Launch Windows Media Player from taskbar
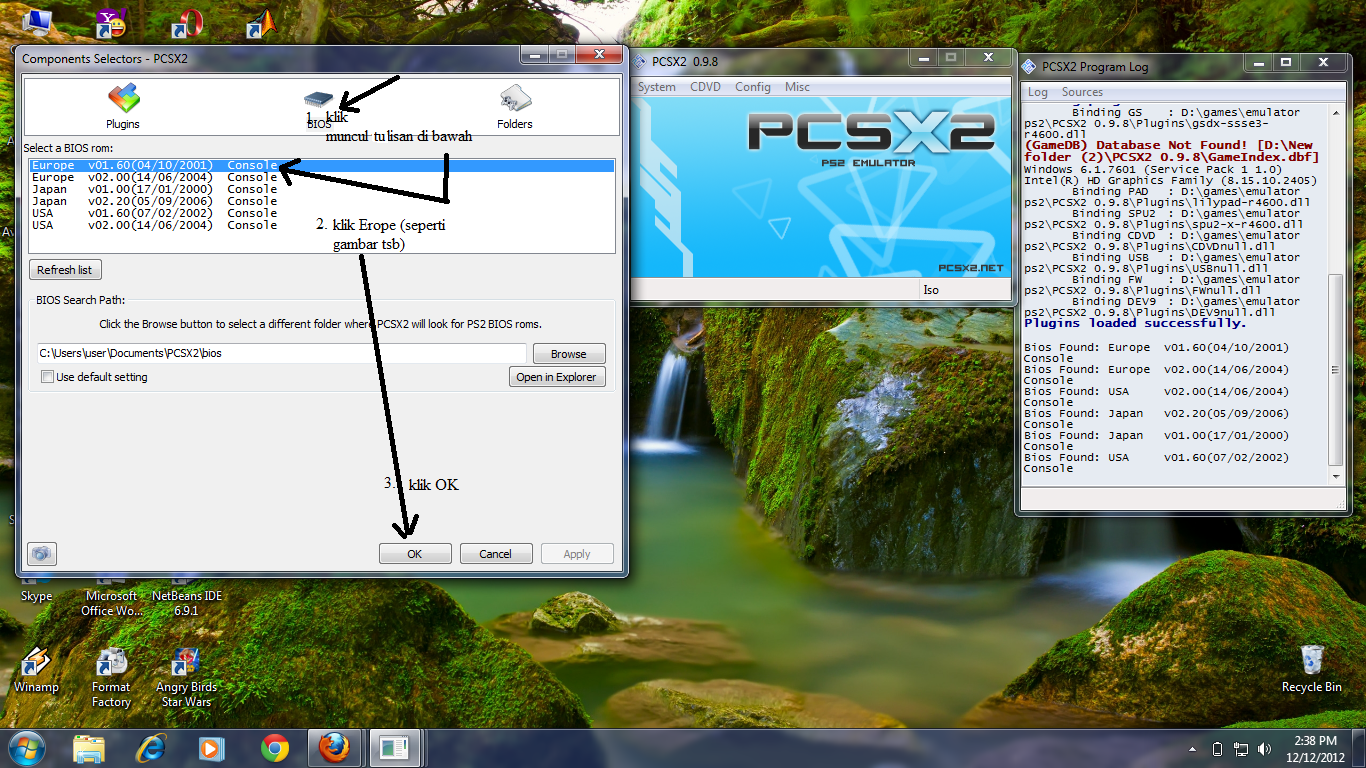The width and height of the screenshot is (1366, 768). pyautogui.click(x=211, y=748)
